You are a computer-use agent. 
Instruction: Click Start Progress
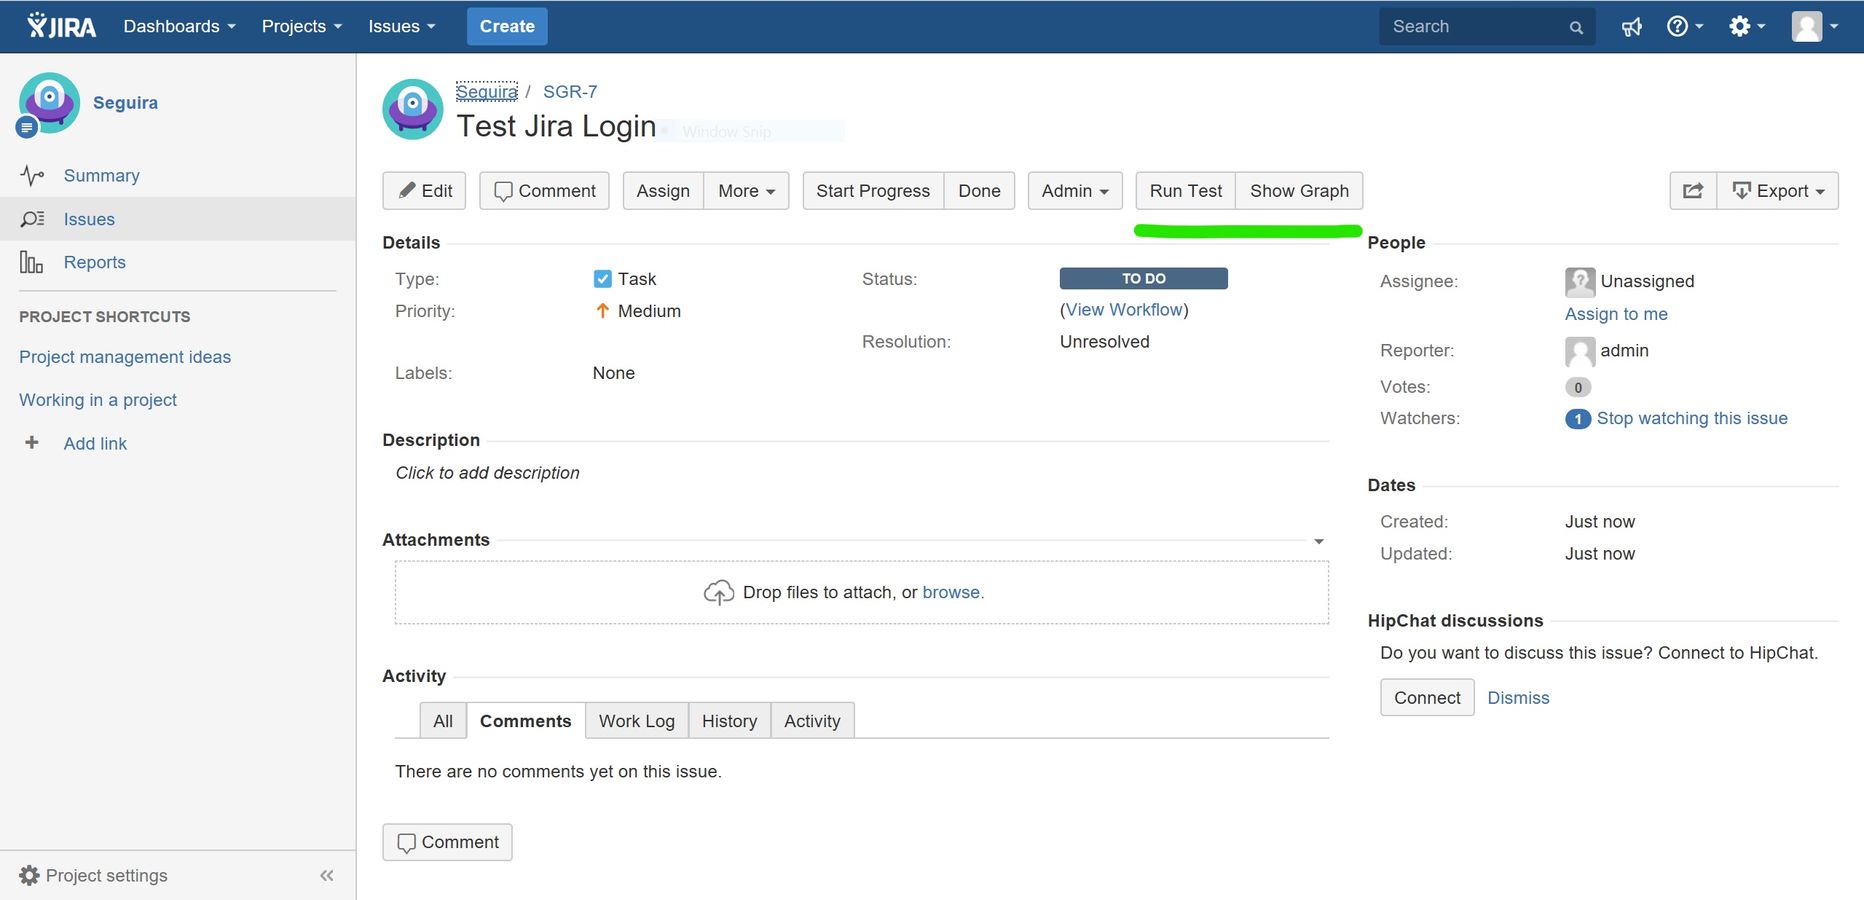[x=873, y=191]
